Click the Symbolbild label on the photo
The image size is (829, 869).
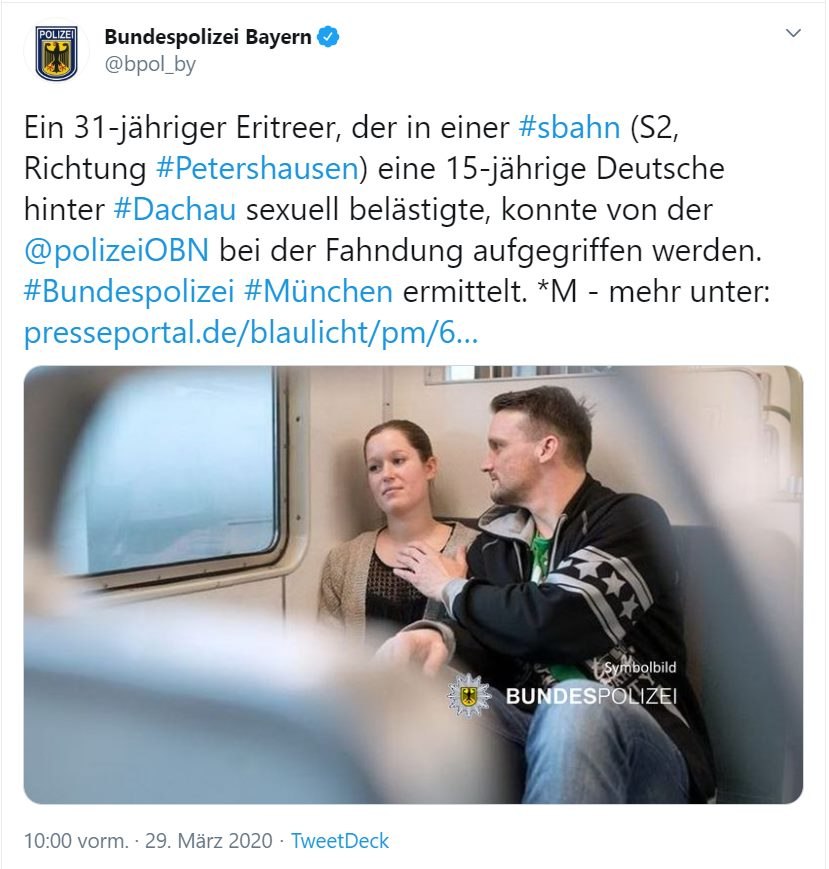coord(640,667)
